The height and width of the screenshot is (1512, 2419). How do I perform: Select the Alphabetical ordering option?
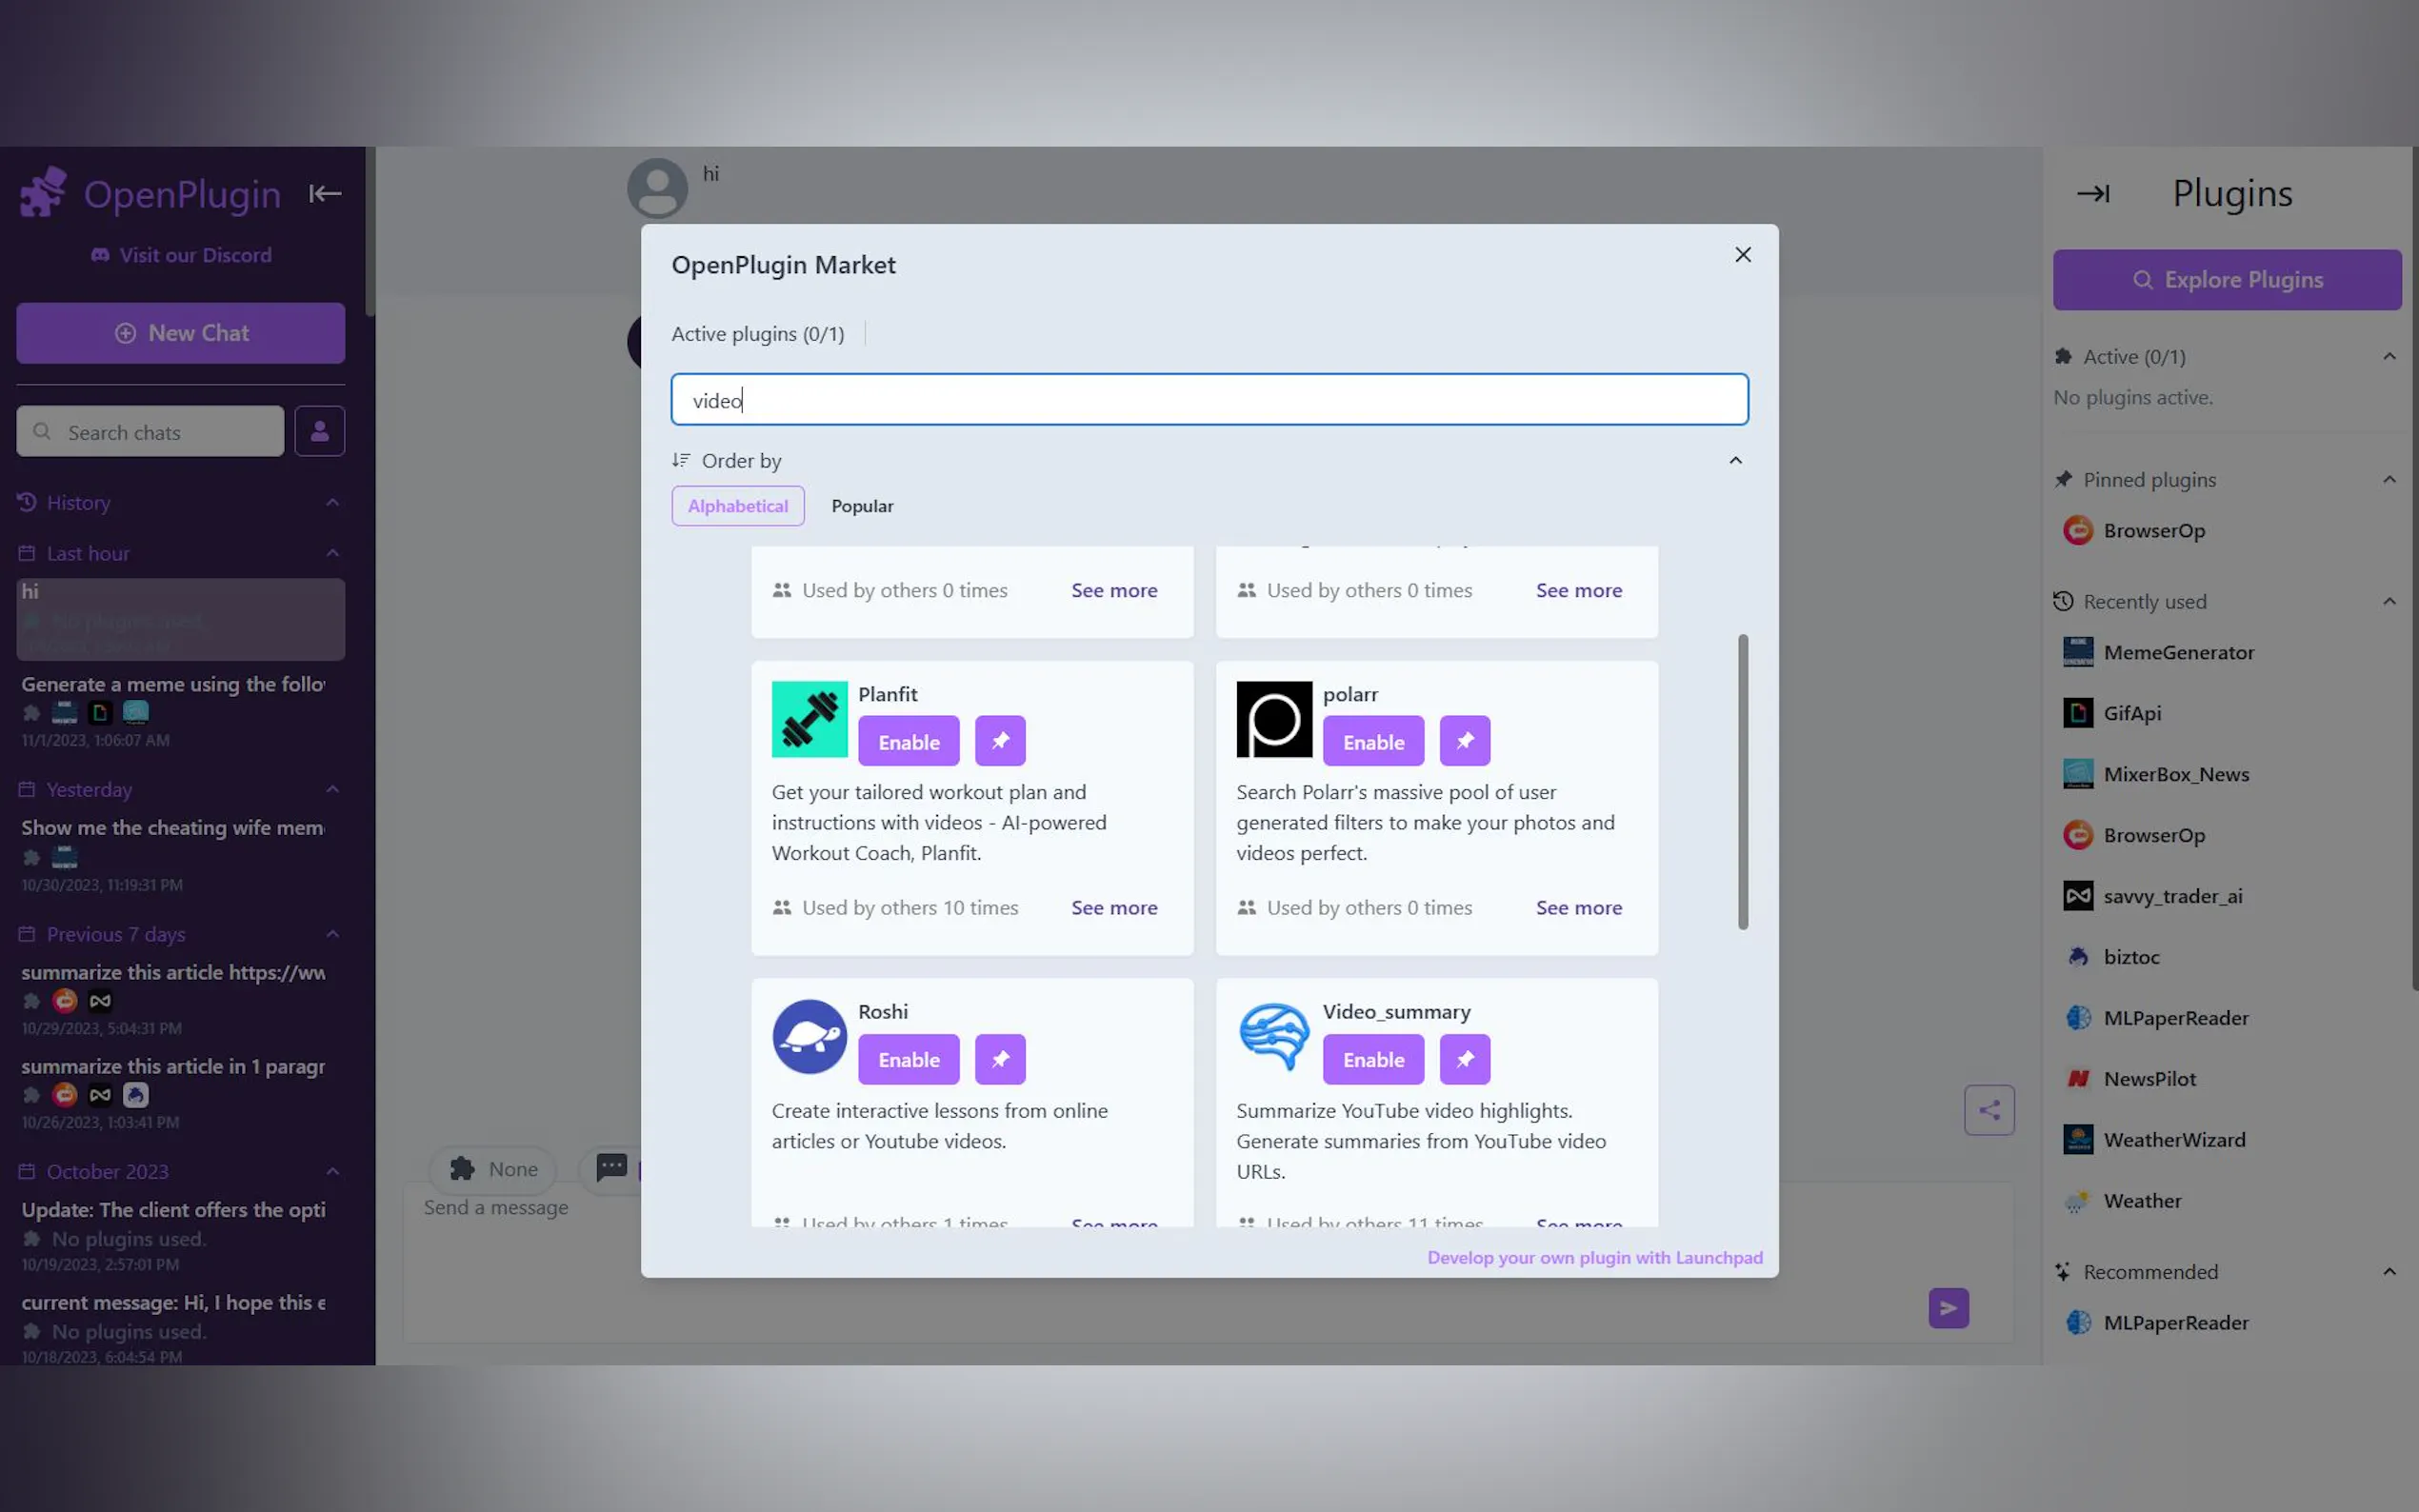tap(737, 506)
